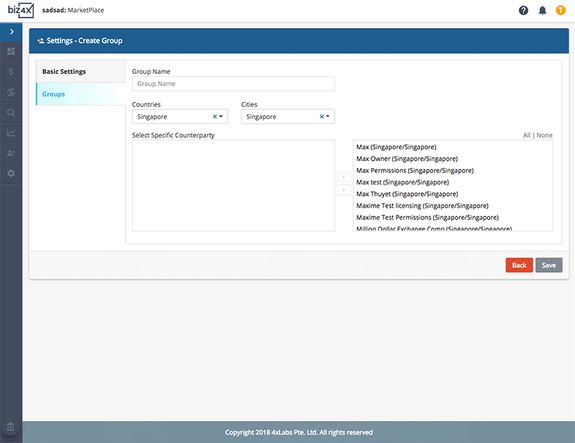Open the settings gear icon in the sidebar

click(x=11, y=173)
